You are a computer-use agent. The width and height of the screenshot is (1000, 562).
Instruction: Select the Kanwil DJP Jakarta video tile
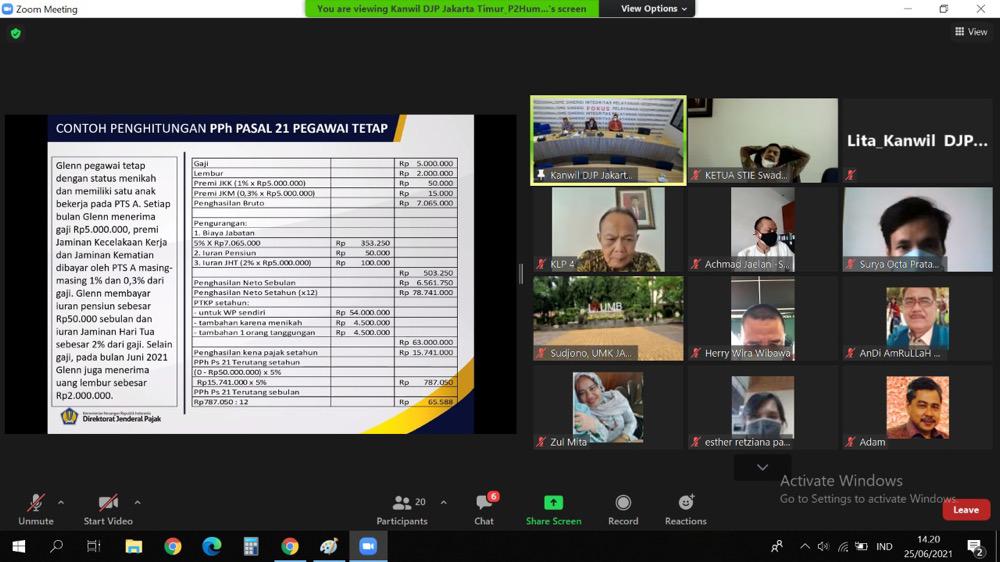click(608, 140)
